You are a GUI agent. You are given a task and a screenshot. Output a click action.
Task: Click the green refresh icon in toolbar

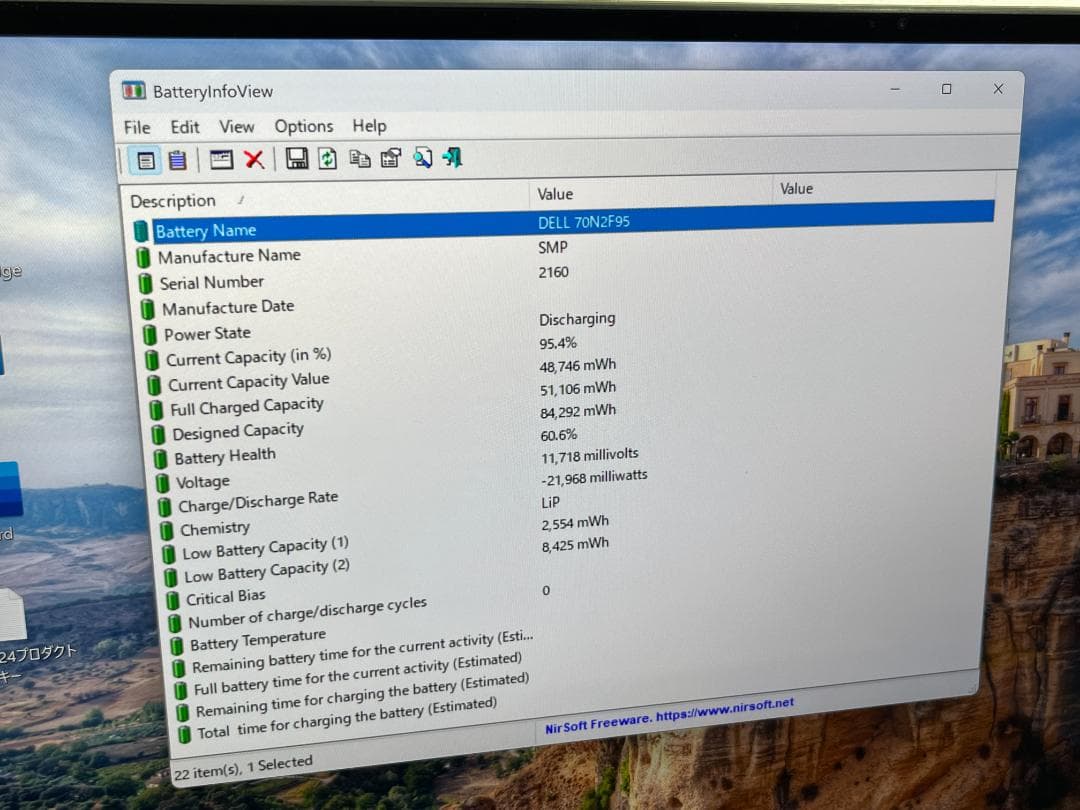point(327,158)
